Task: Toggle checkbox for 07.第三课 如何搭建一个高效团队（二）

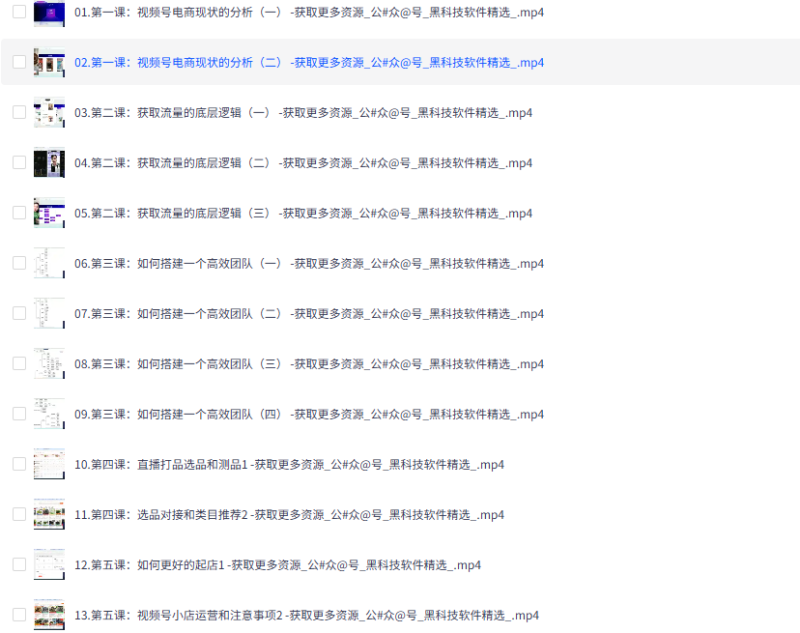Action: click(19, 313)
